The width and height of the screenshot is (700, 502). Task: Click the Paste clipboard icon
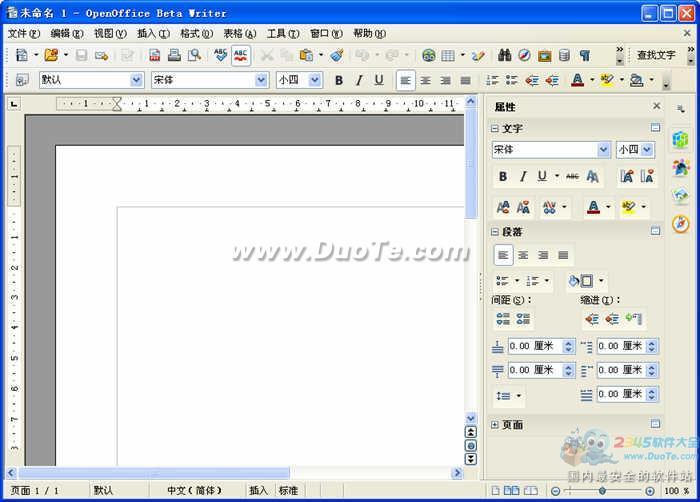(x=306, y=55)
